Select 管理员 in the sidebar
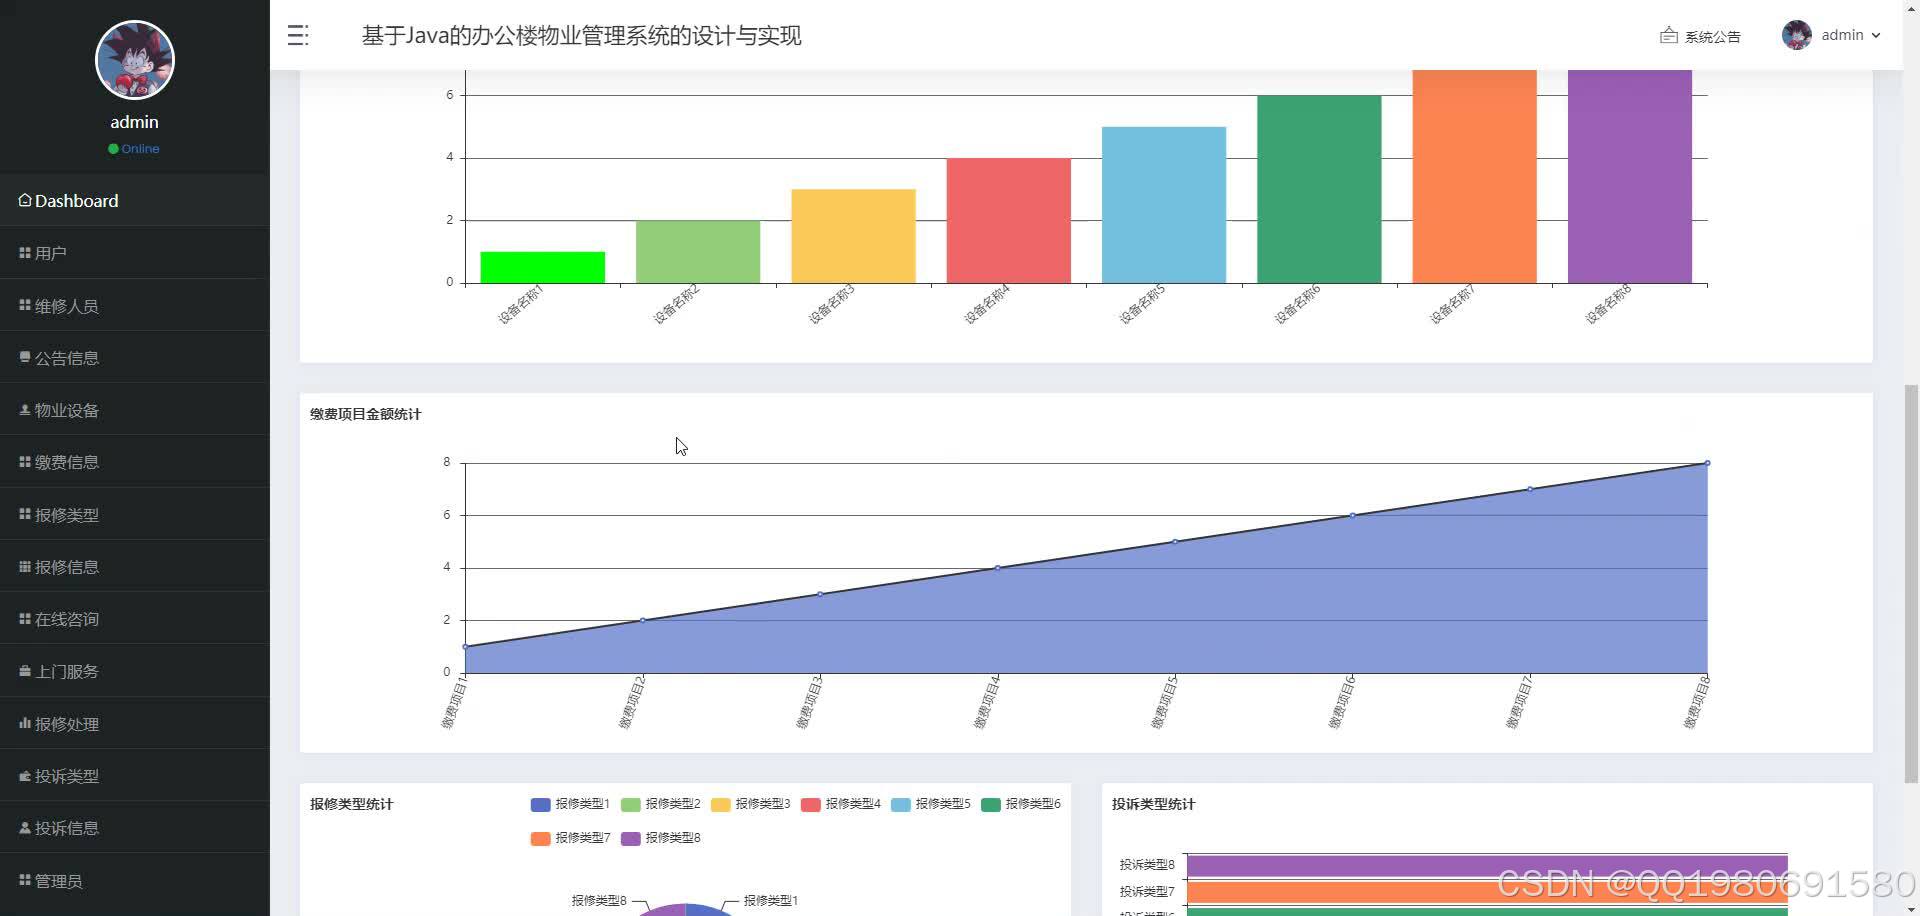This screenshot has width=1920, height=916. coord(135,881)
